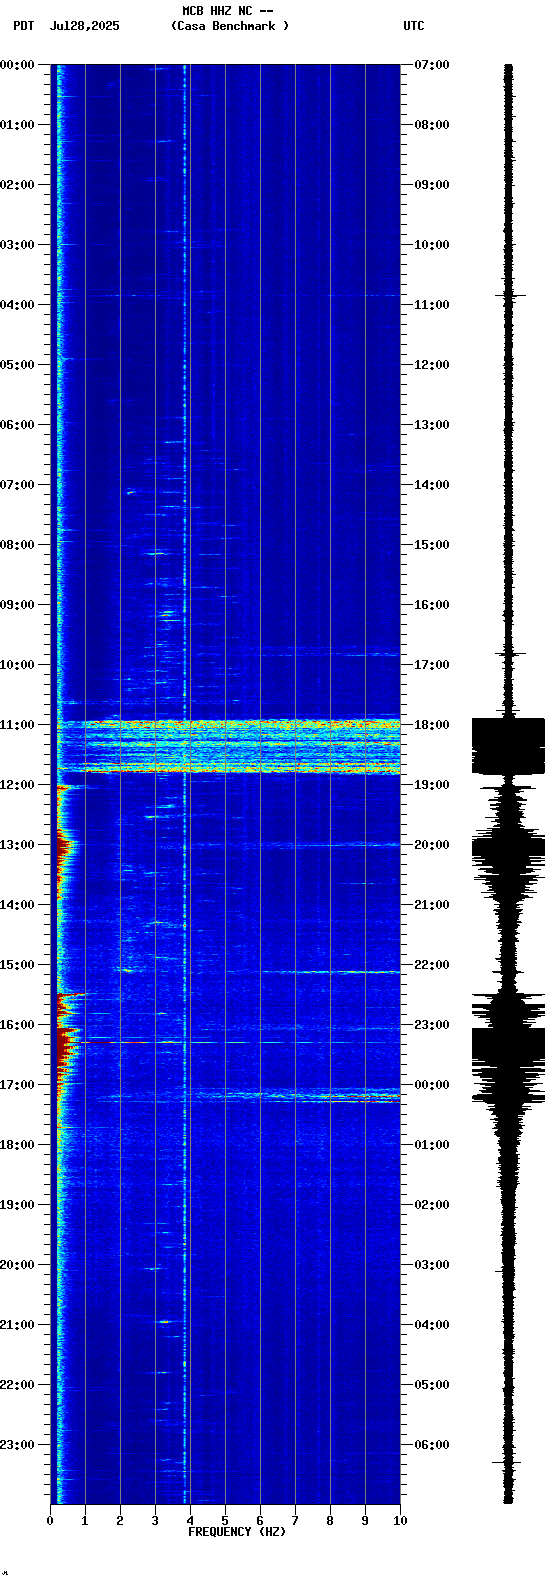This screenshot has width=552, height=1584.
Task: Click the 07:00 UTC time label
Action: coord(432,65)
